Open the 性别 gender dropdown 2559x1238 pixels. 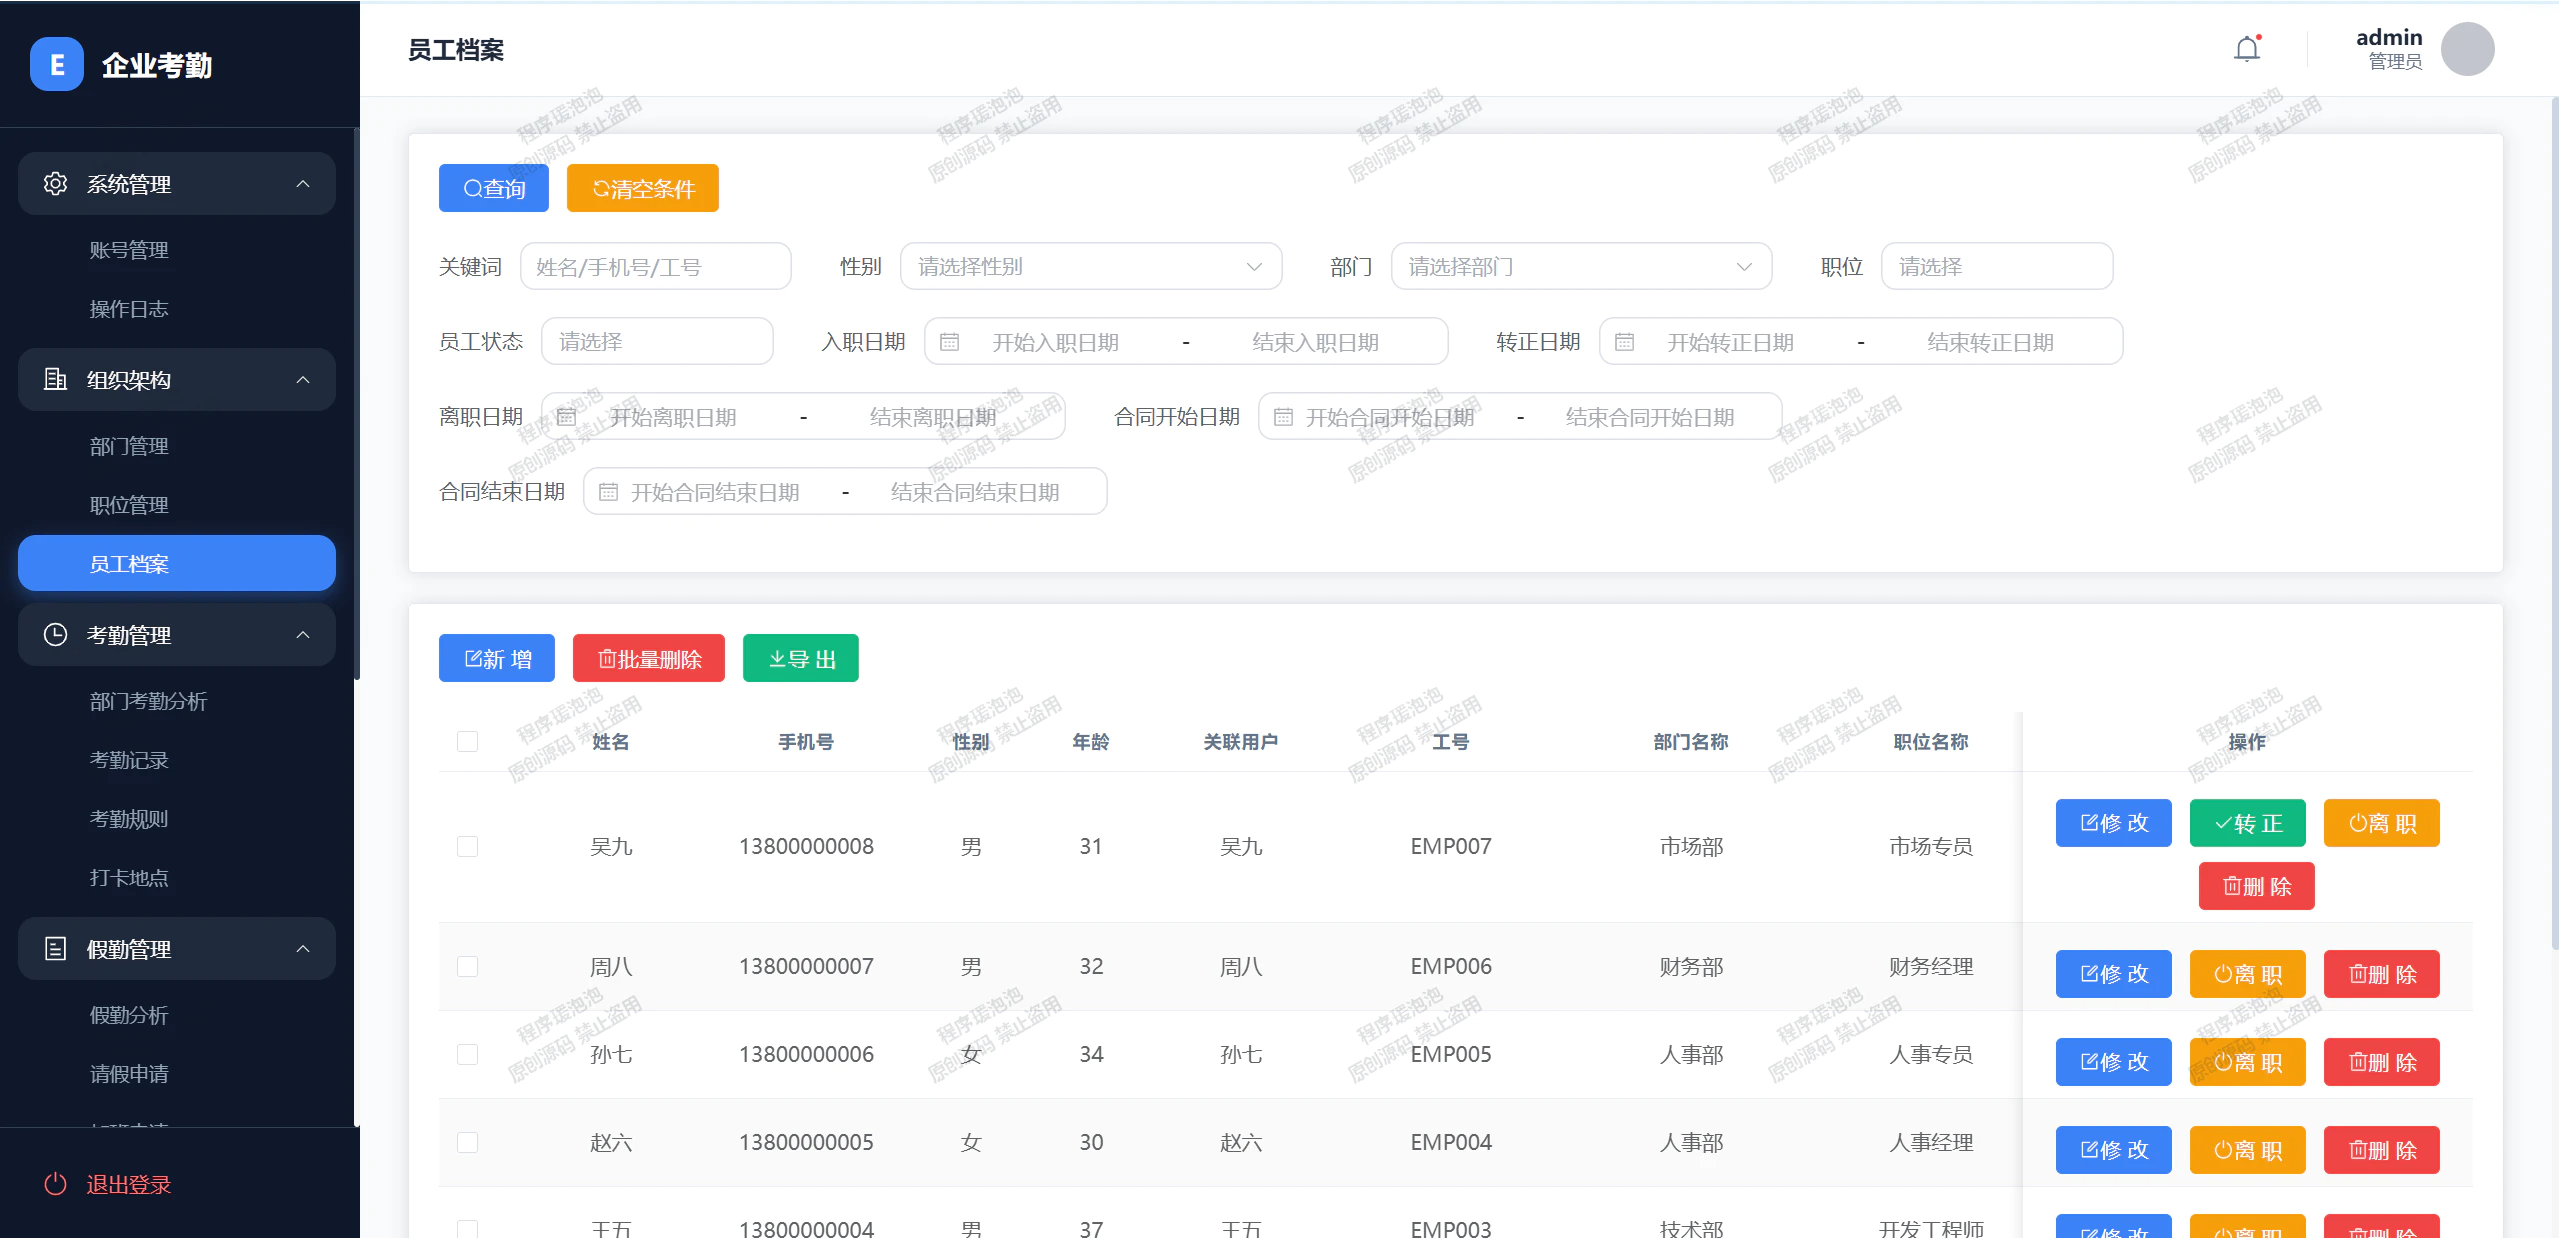pos(1091,267)
